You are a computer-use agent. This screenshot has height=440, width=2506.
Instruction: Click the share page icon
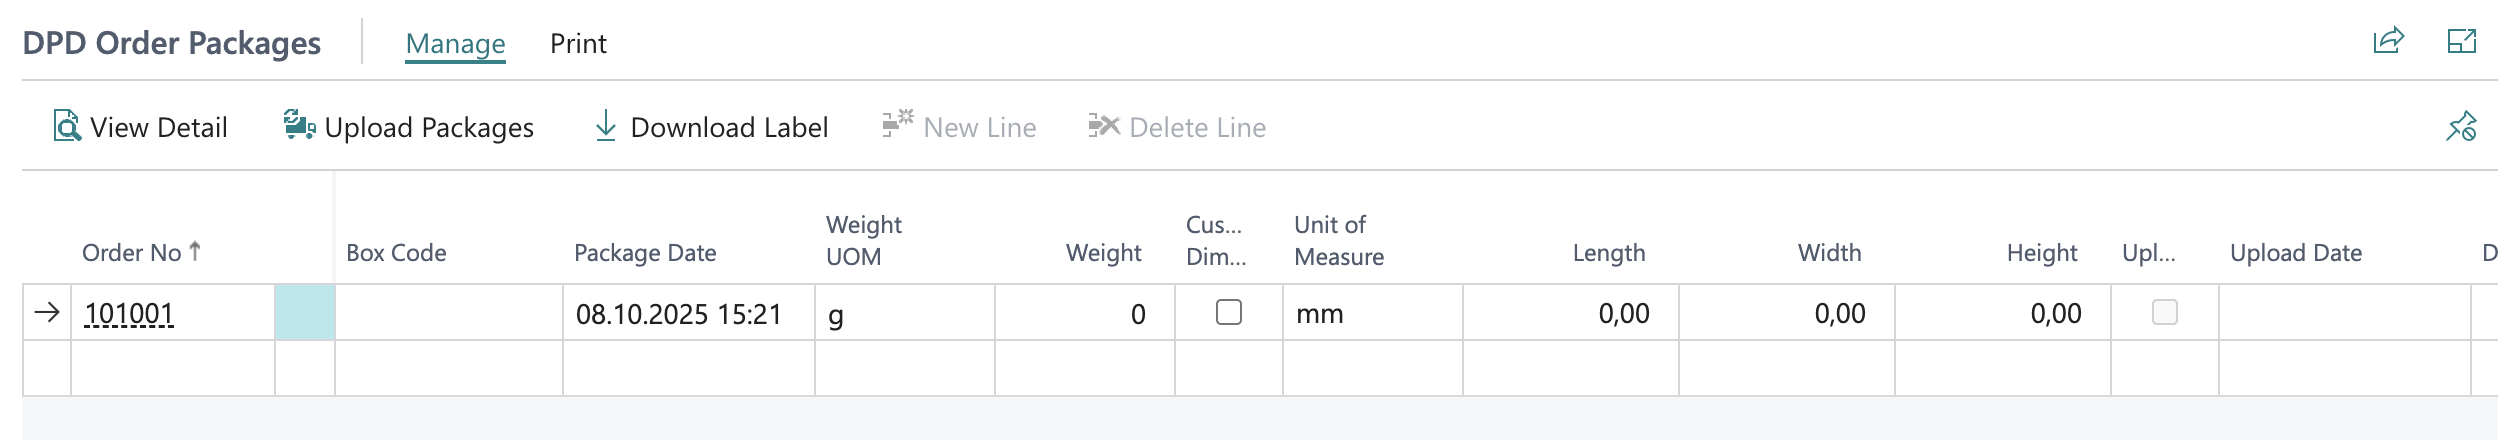pos(2388,41)
